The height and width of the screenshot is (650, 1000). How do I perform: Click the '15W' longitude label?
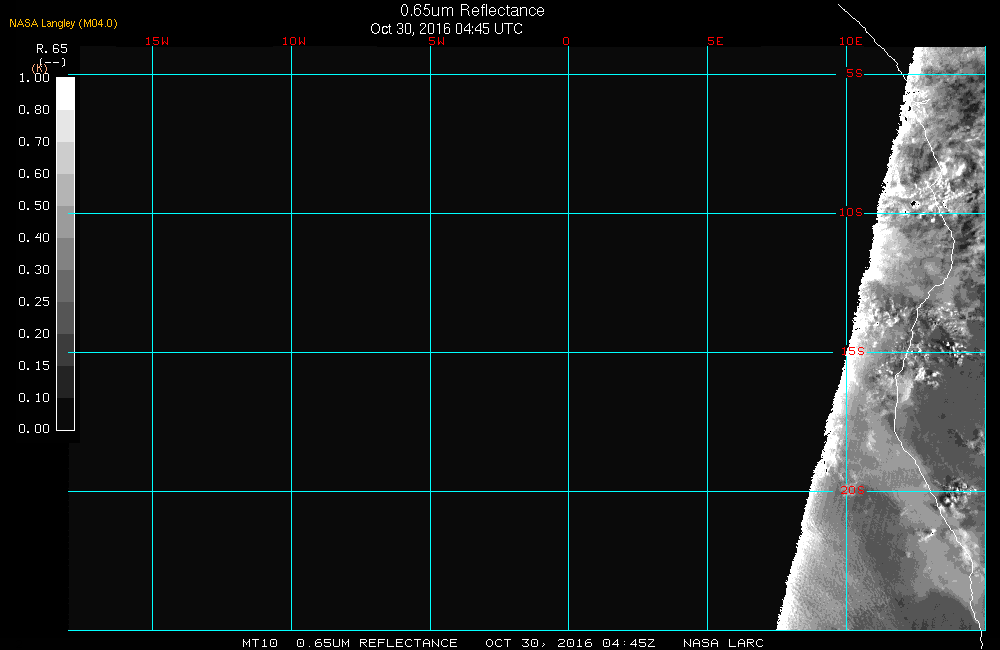(x=157, y=41)
